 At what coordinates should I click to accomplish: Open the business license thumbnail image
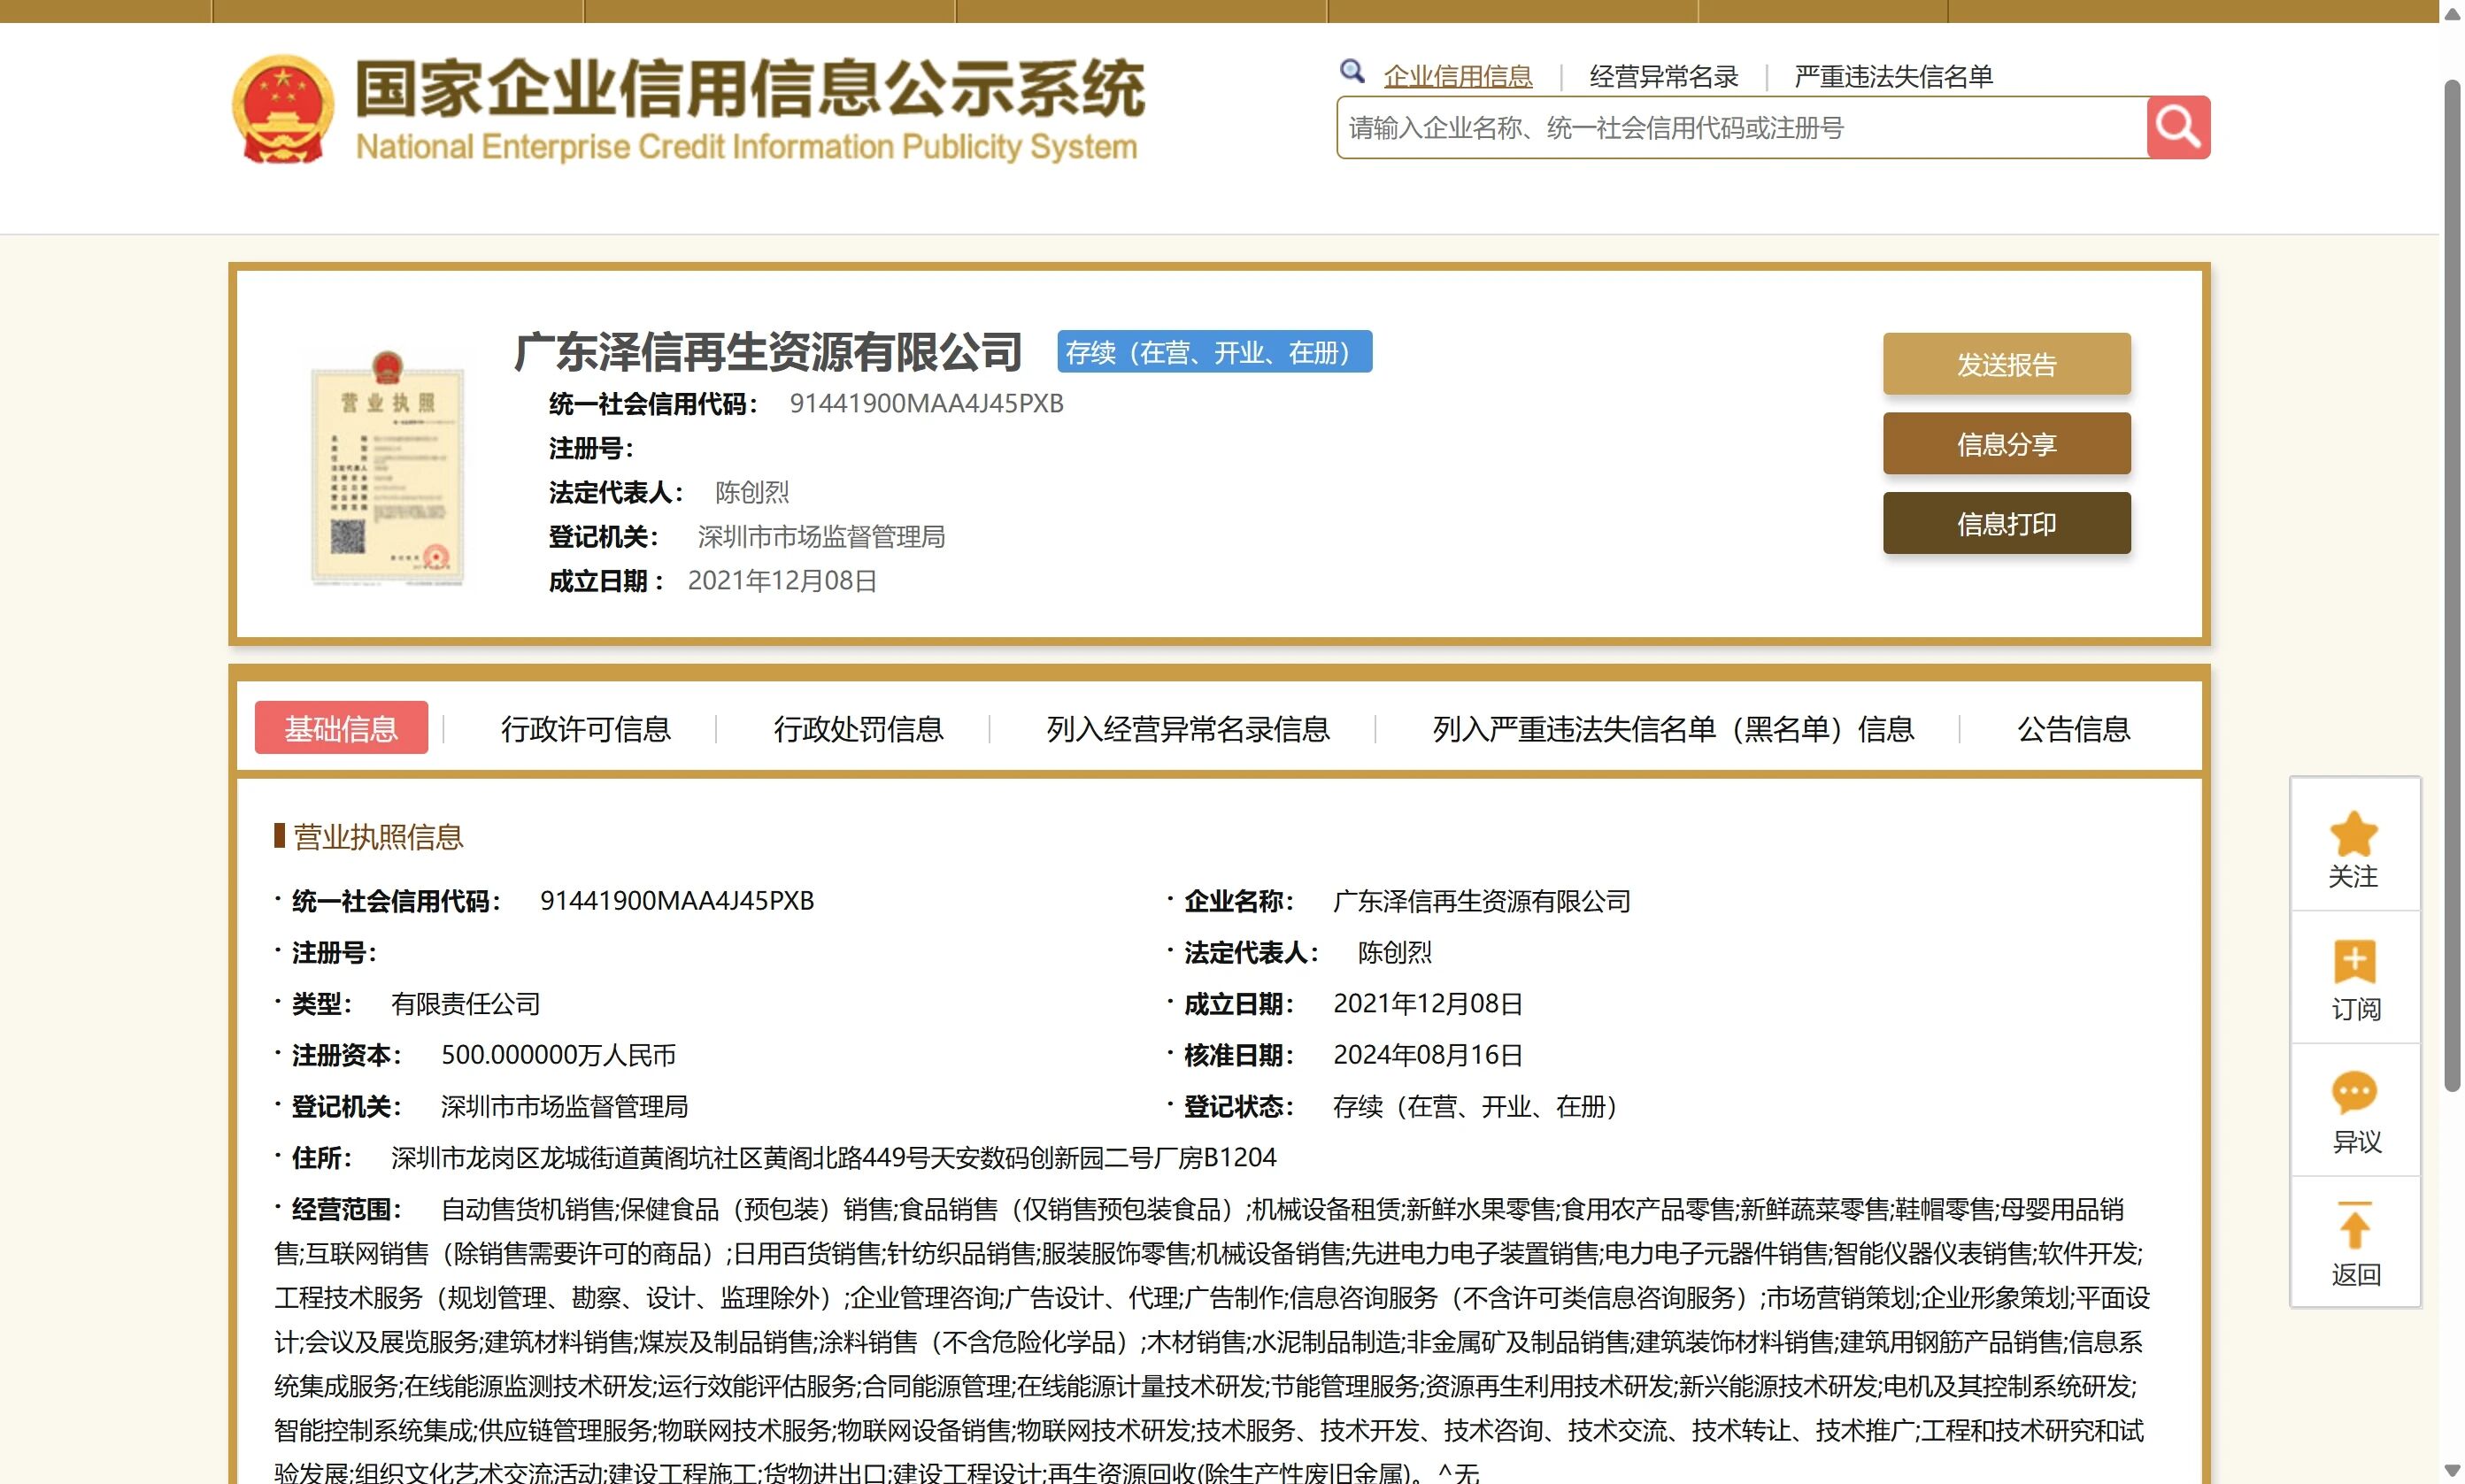388,468
